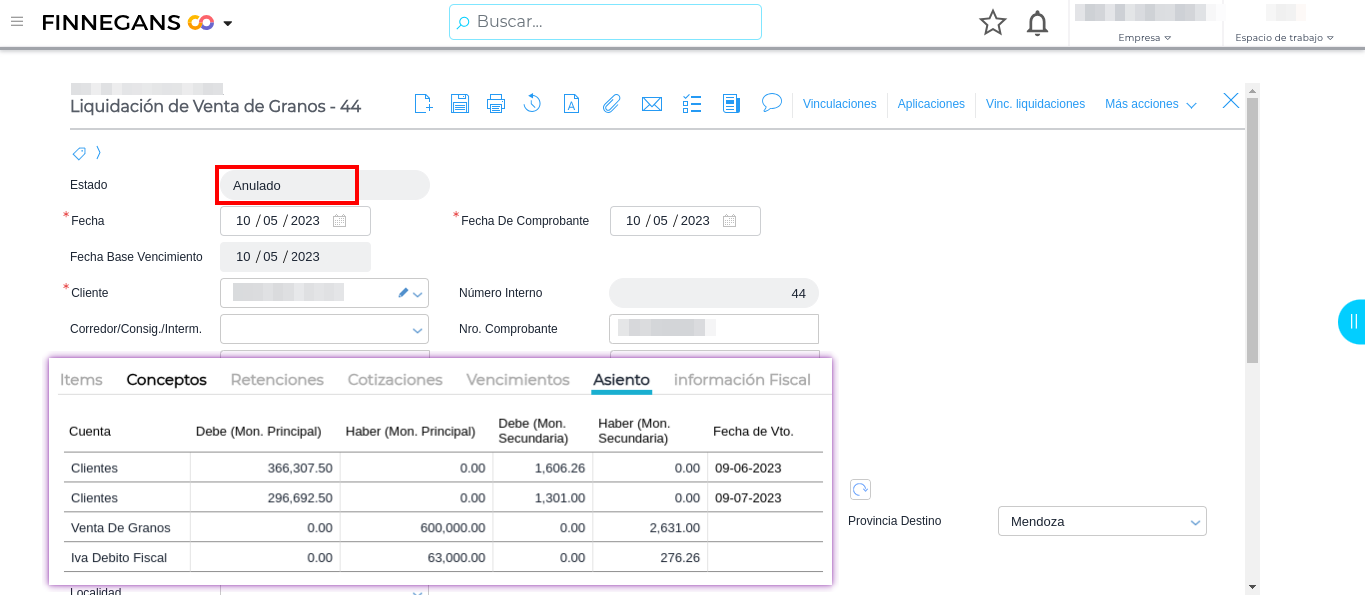Open the blue side panel handle
1365x595 pixels.
1352,321
